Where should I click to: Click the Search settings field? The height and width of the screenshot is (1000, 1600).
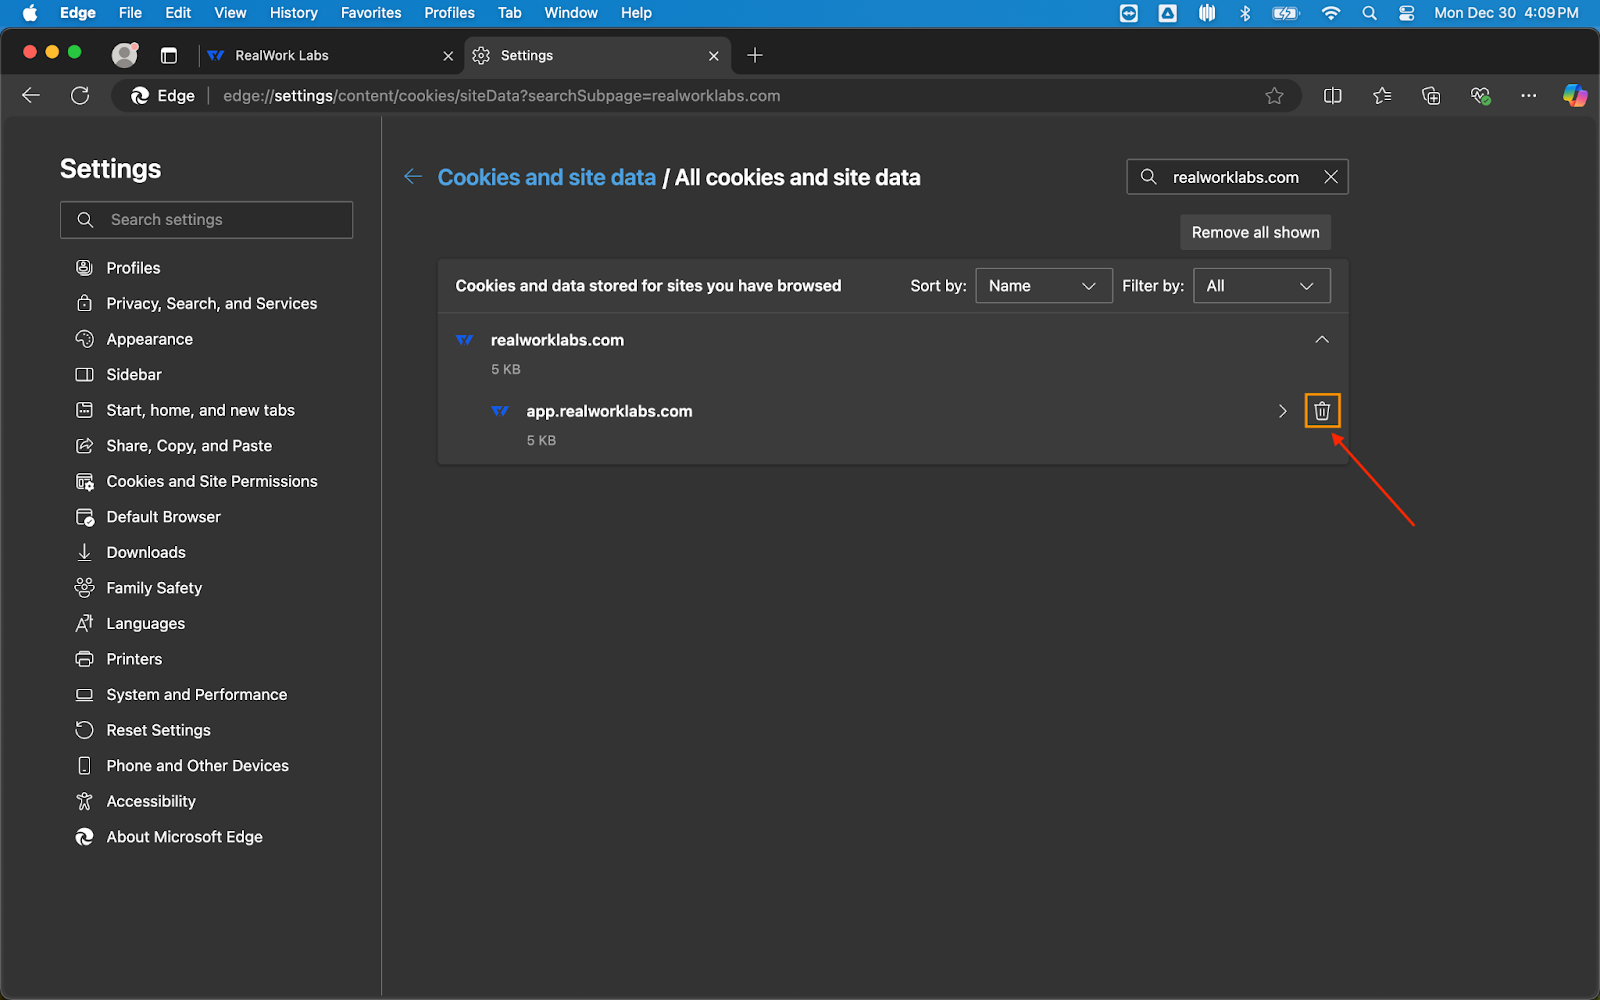click(206, 220)
